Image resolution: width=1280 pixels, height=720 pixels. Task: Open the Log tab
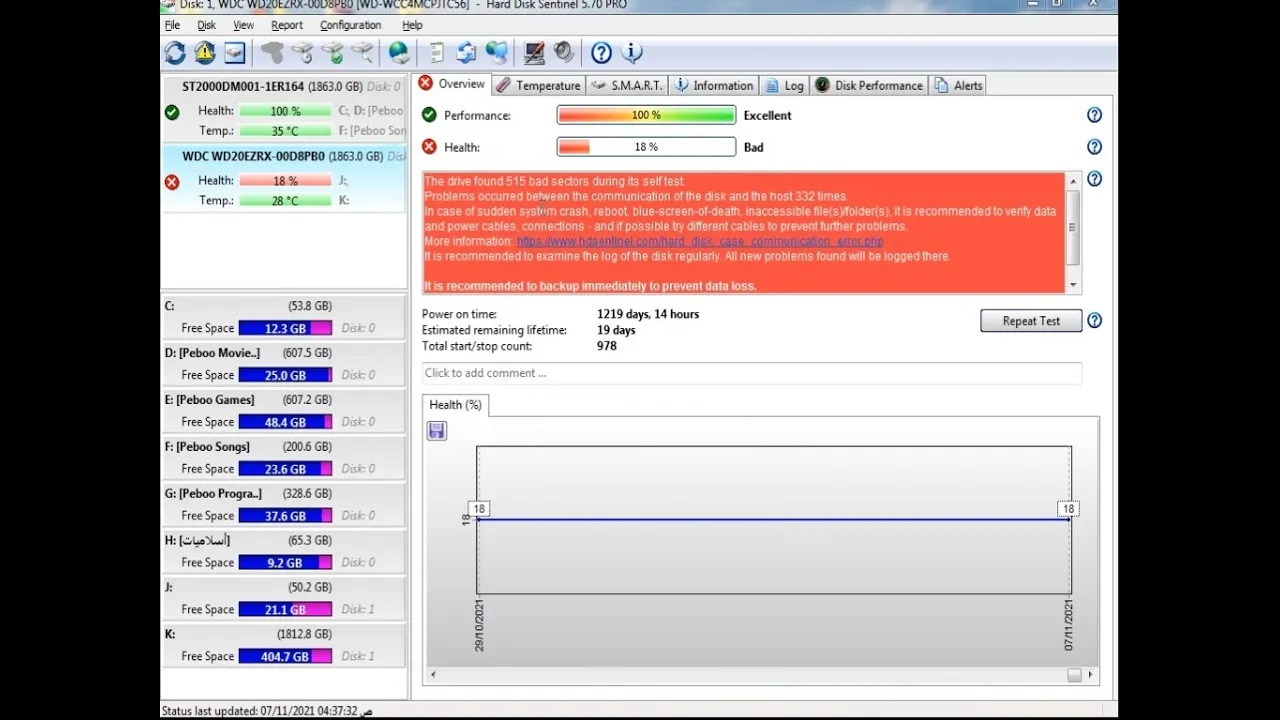(x=784, y=85)
